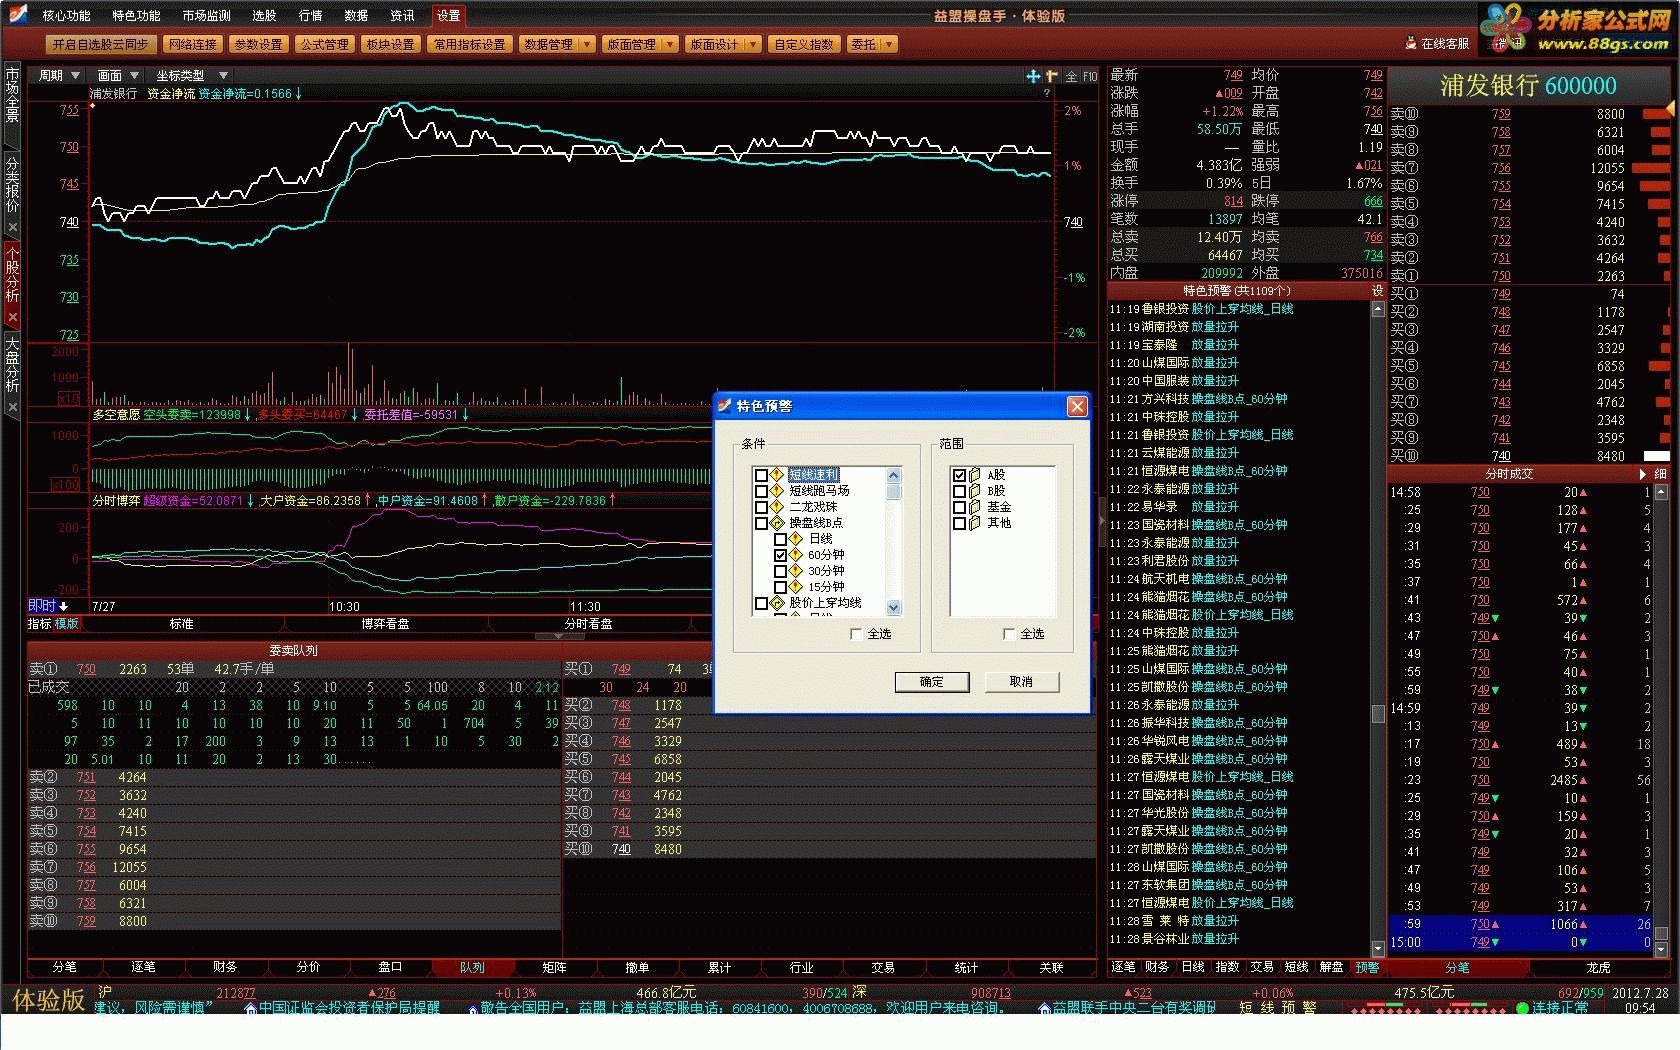Check the 二龙戏珠 condition checkbox
1680x1050 pixels.
(x=761, y=507)
